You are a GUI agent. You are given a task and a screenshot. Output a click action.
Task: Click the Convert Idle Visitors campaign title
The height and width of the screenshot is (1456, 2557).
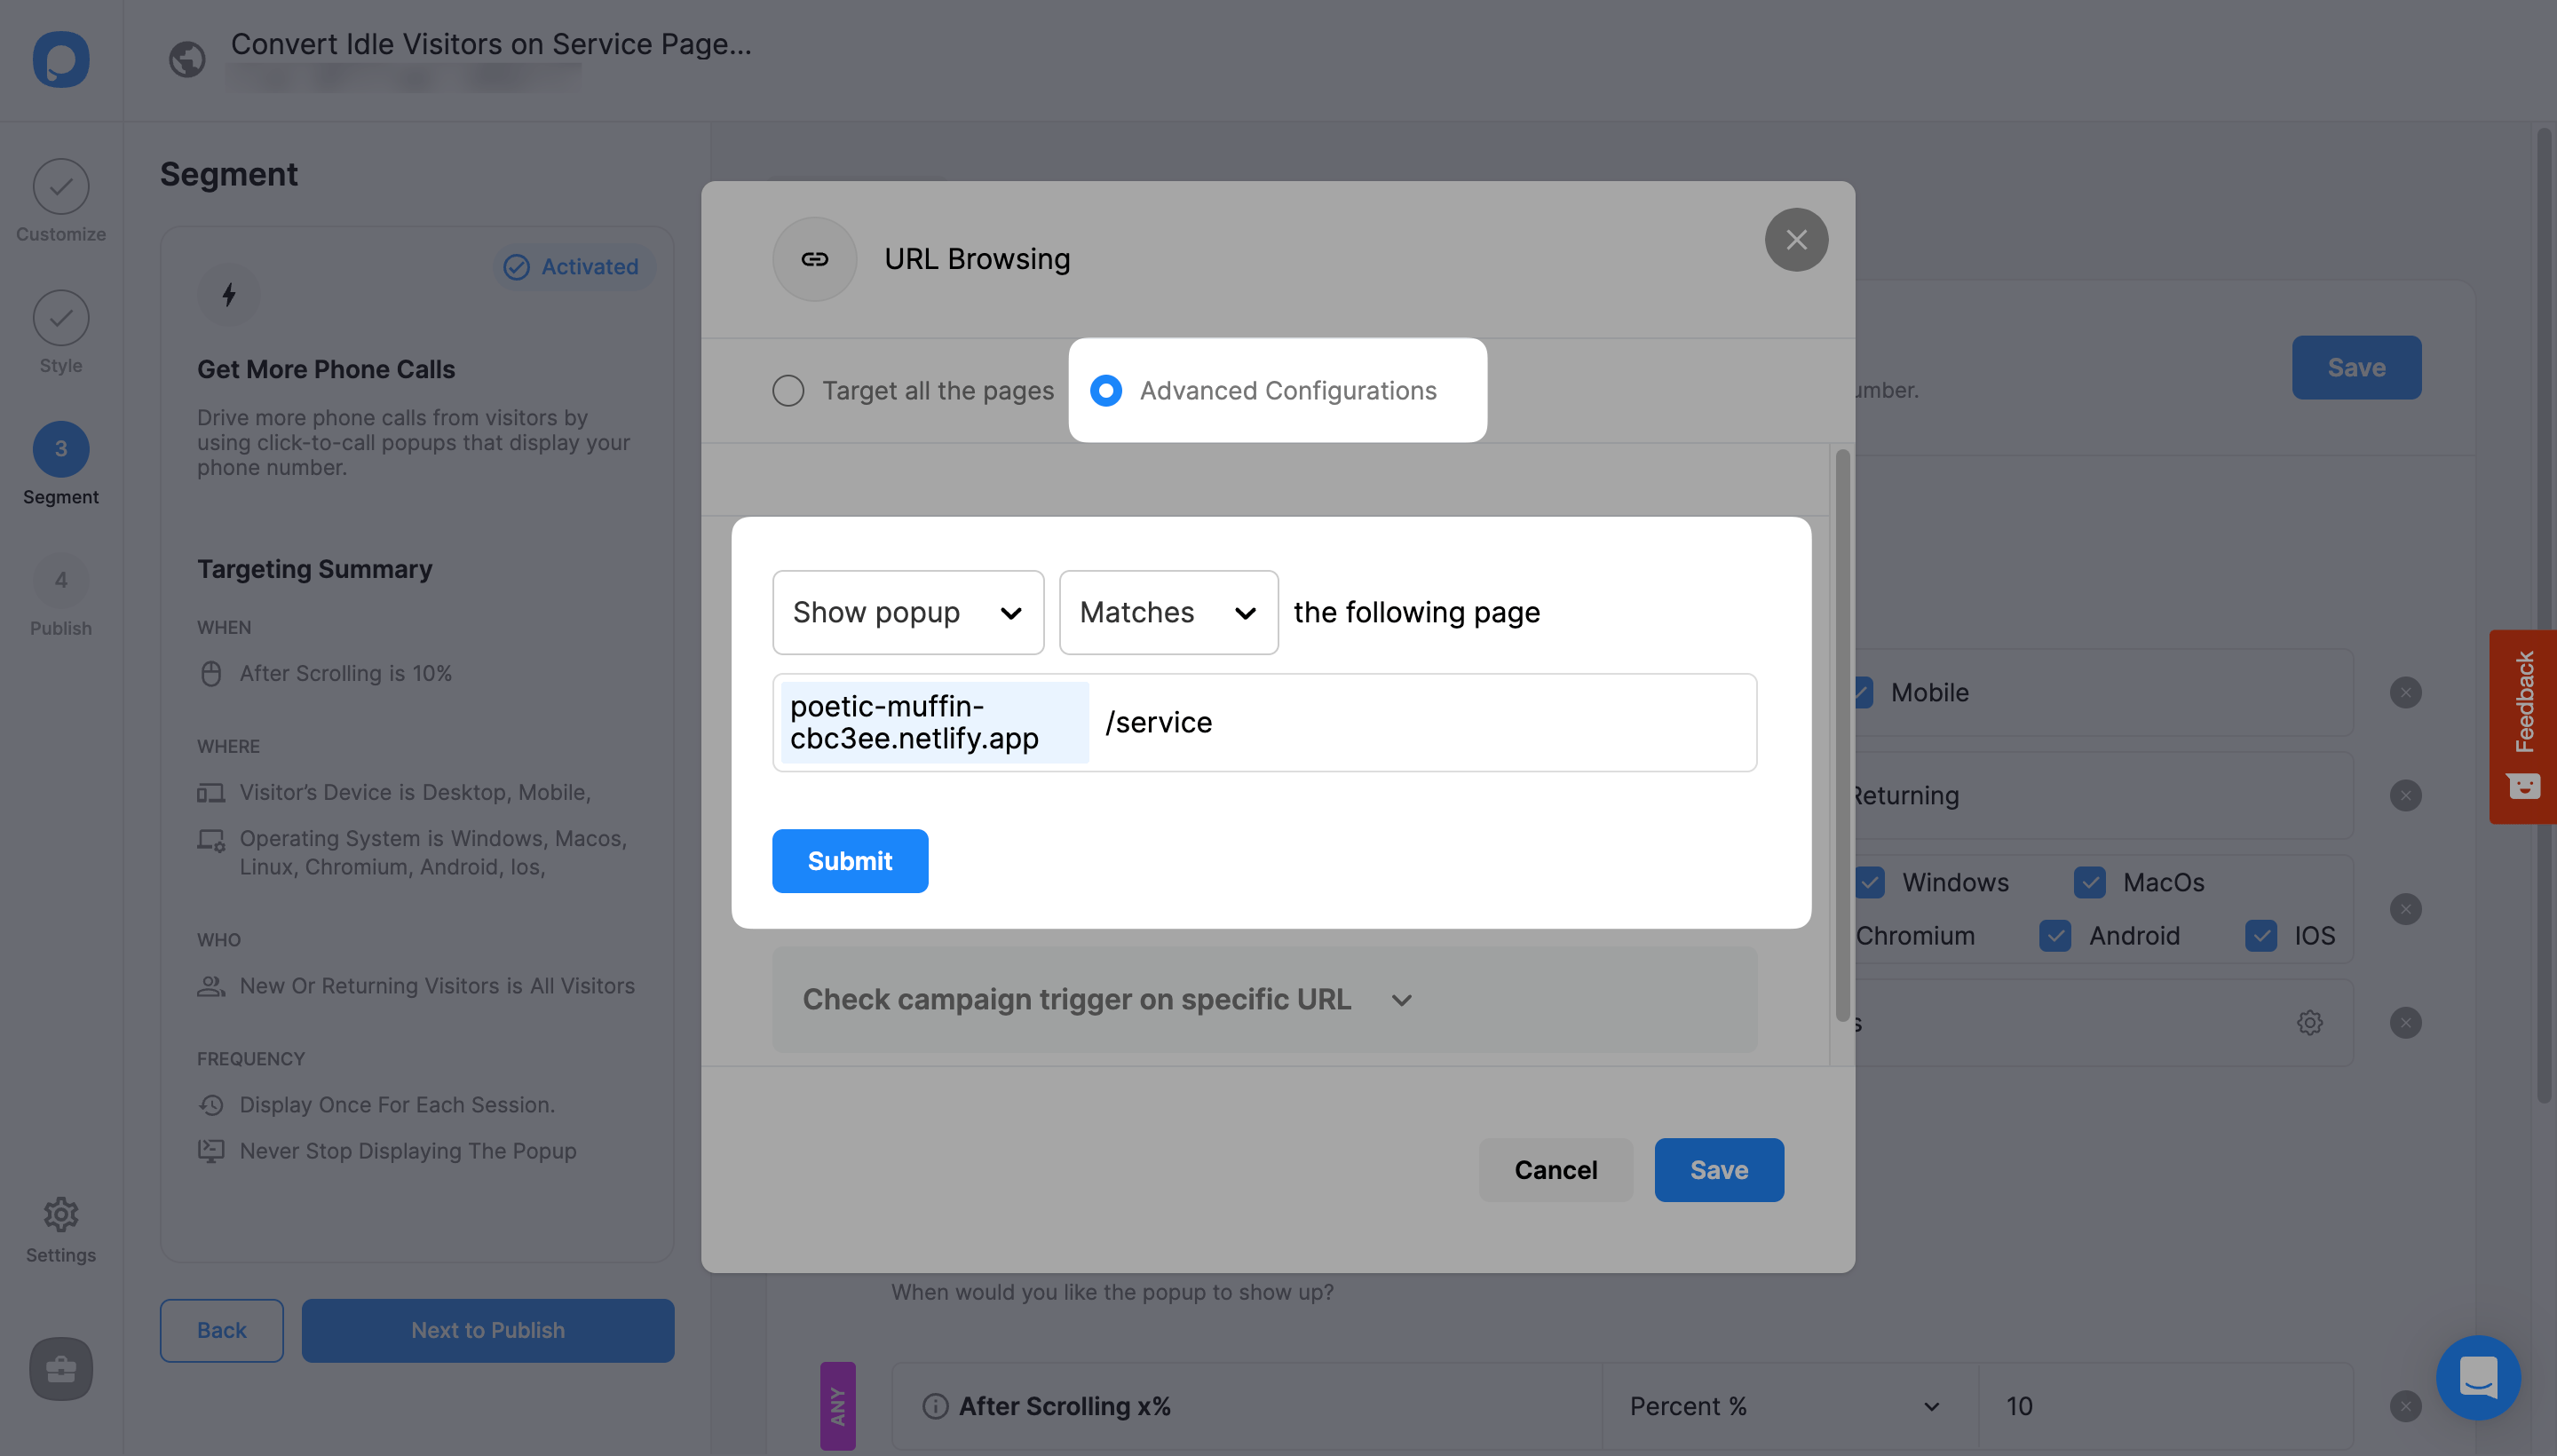[491, 44]
